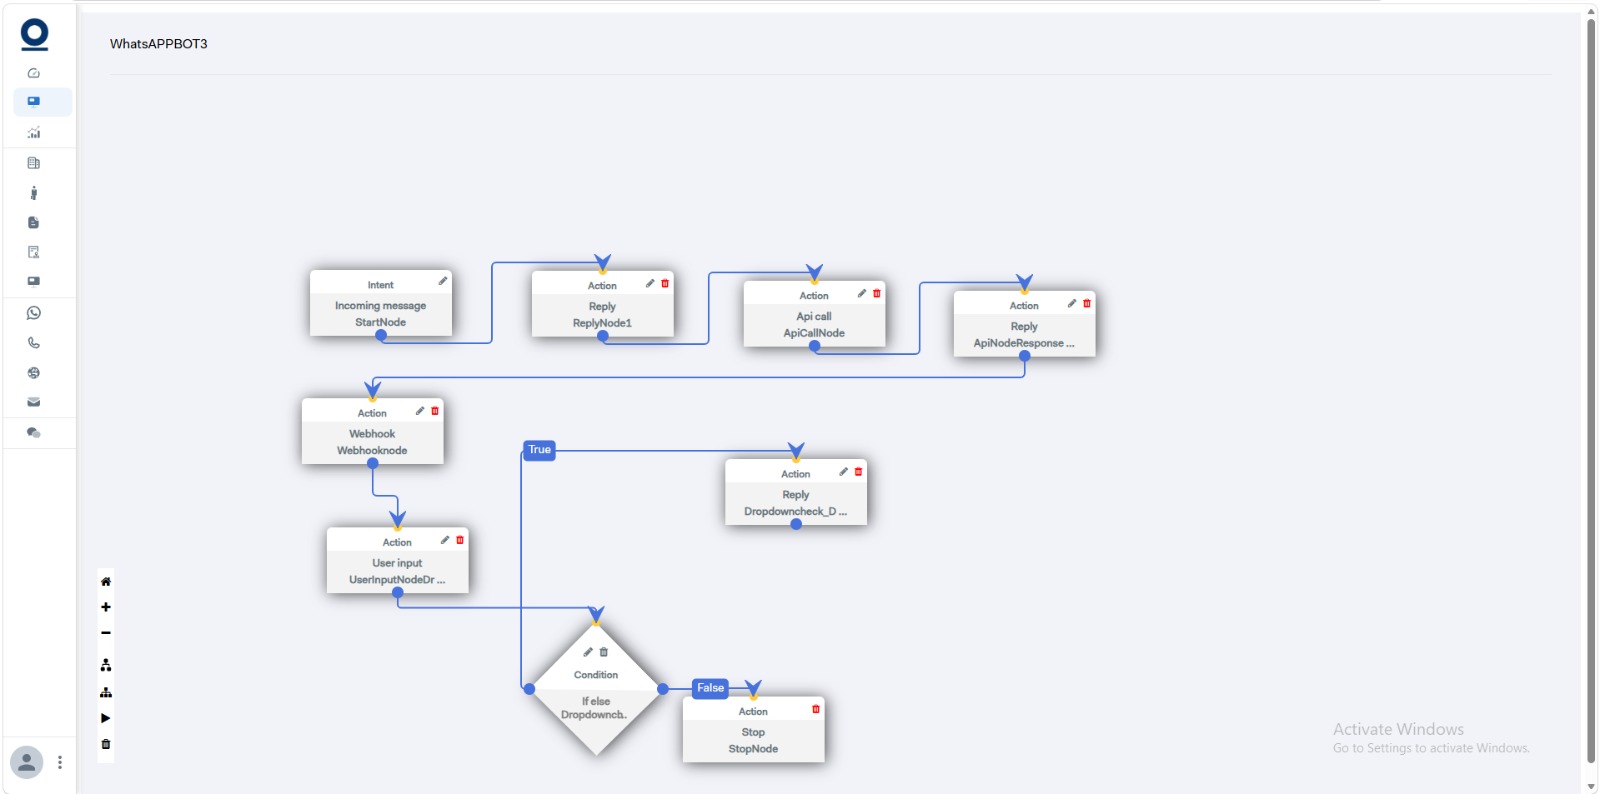1600x794 pixels.
Task: Open the email envelope sidebar icon
Action: coord(33,402)
